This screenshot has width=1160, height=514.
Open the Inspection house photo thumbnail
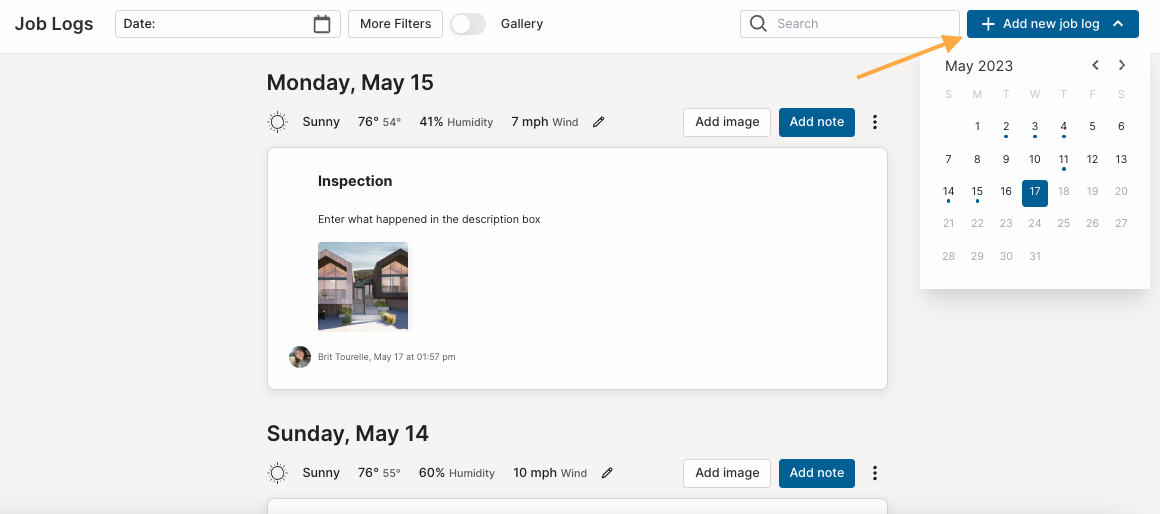(363, 286)
